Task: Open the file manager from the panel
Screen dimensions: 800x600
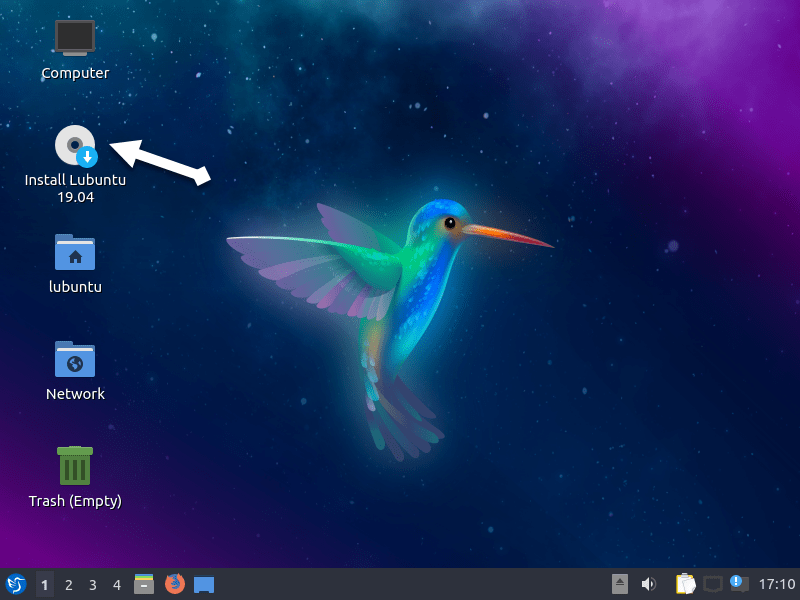Action: [144, 584]
